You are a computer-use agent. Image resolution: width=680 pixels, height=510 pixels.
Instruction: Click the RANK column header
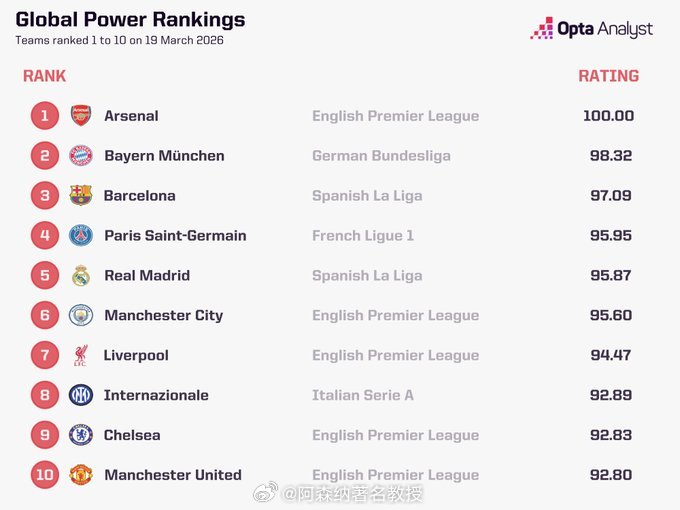coord(44,76)
